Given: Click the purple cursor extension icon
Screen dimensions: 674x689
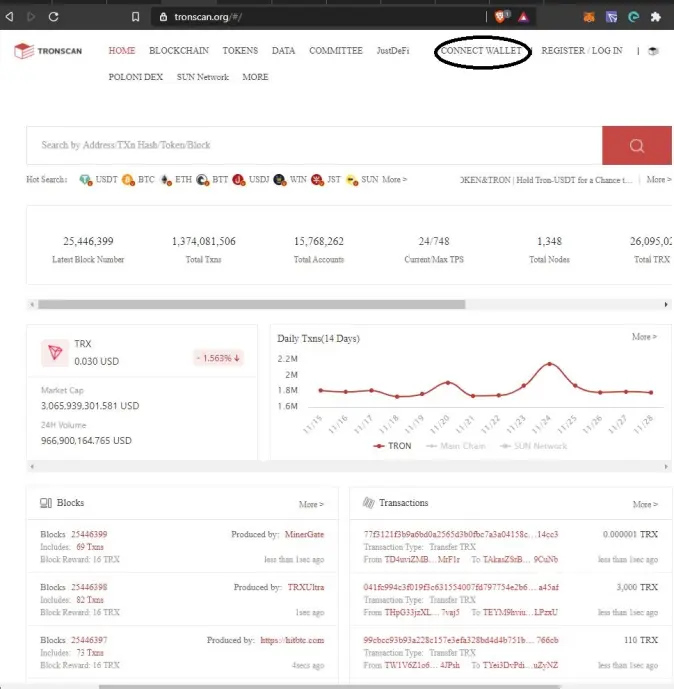Looking at the screenshot, I should (x=611, y=17).
